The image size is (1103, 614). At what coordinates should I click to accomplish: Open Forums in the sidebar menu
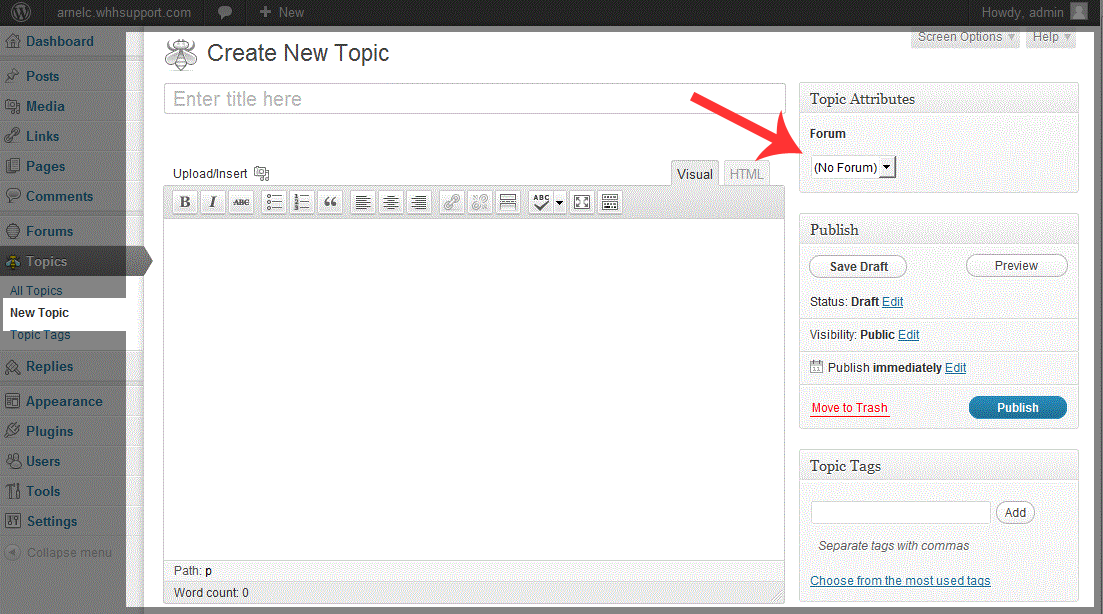click(49, 231)
